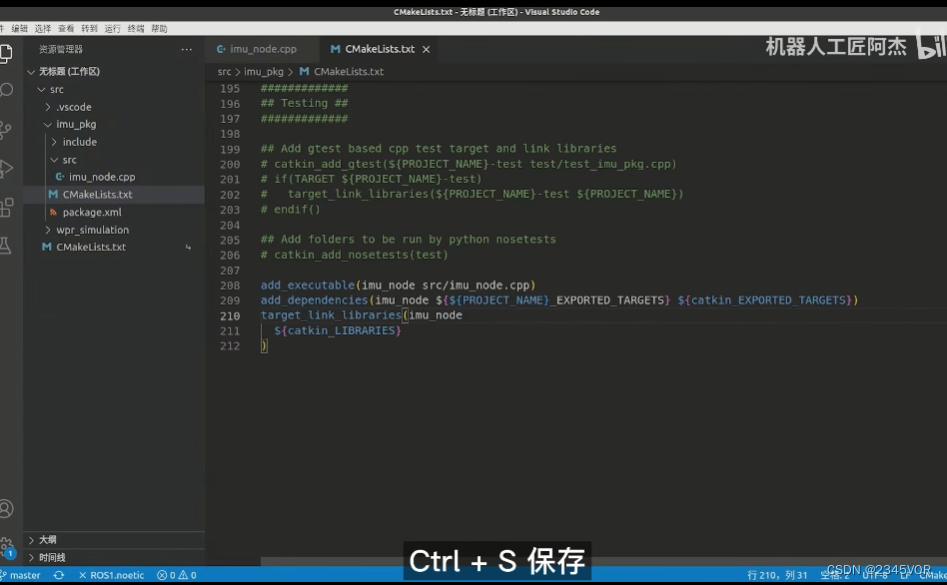Click the master branch in status bar
Viewport: 947px width, 585px height.
[25, 575]
